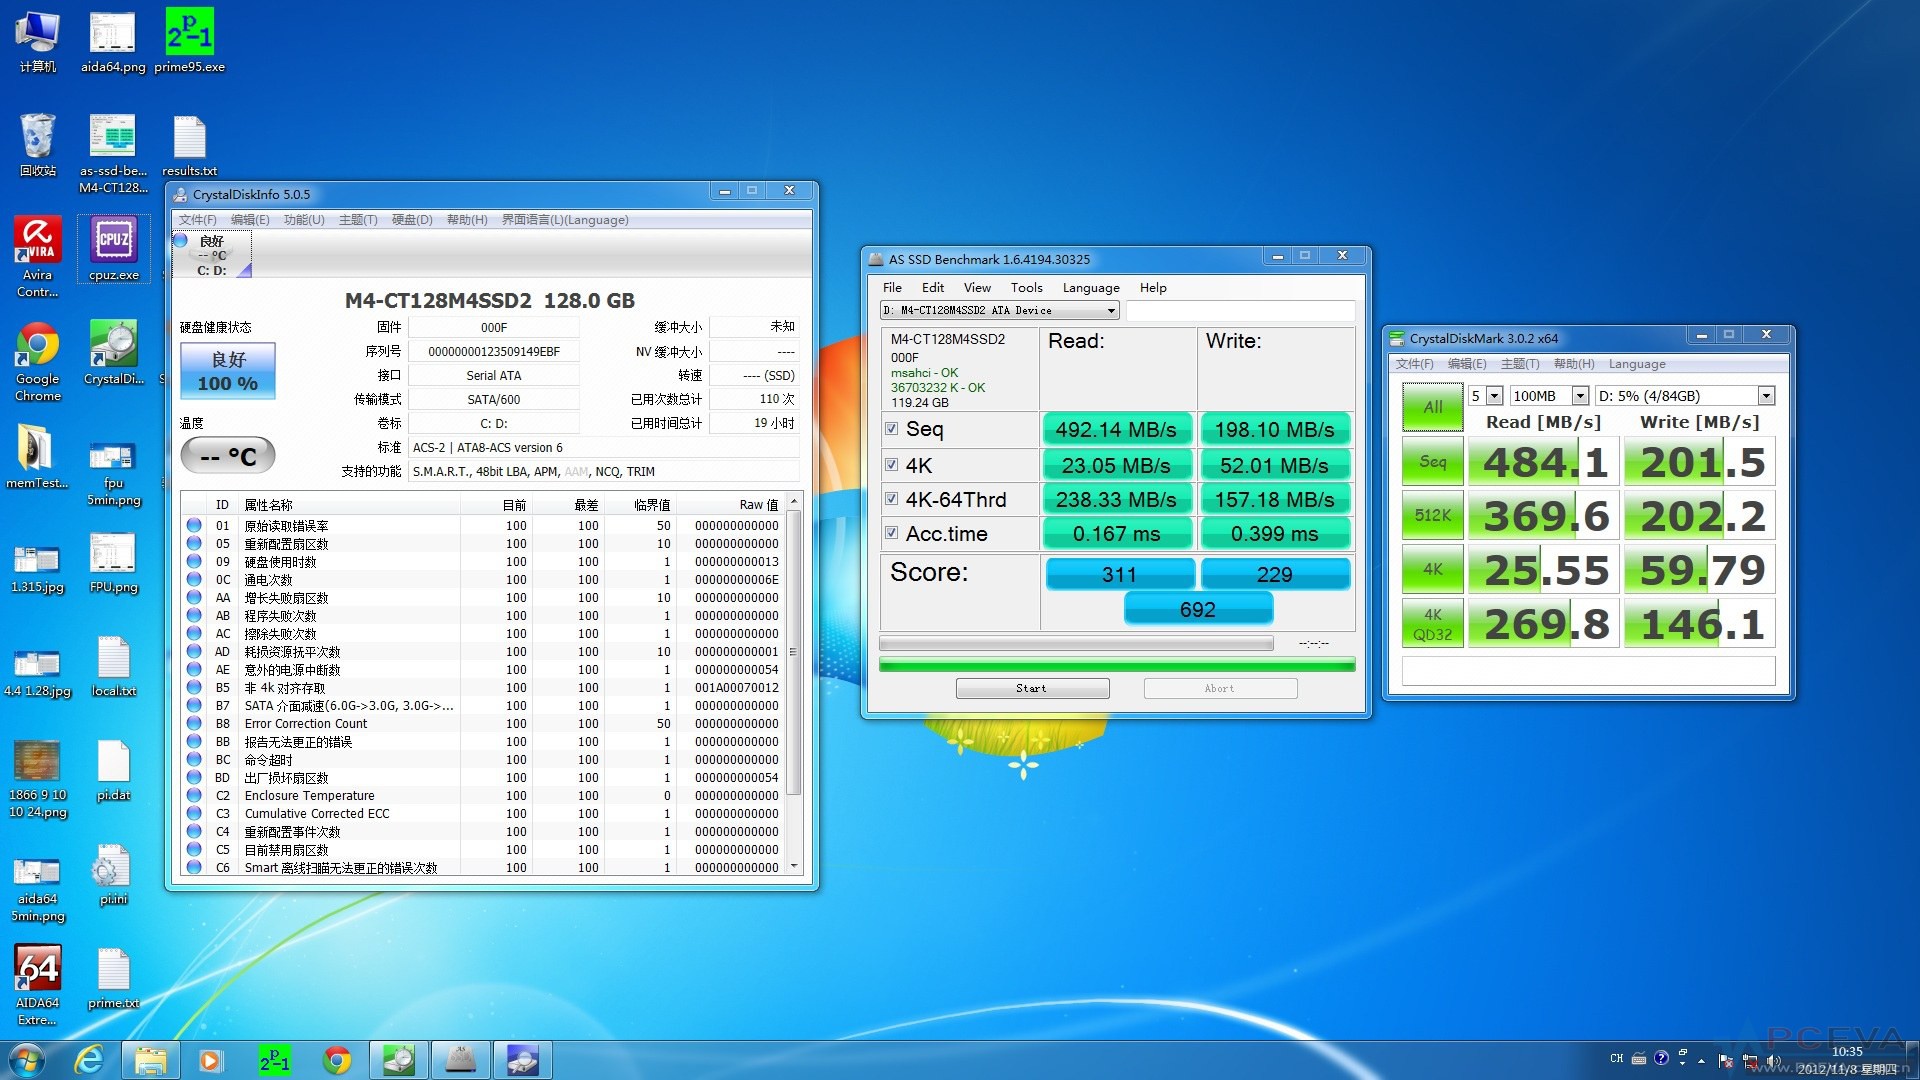Uncheck the Seq test checkbox in AS SSD
1920x1080 pixels.
[x=891, y=429]
